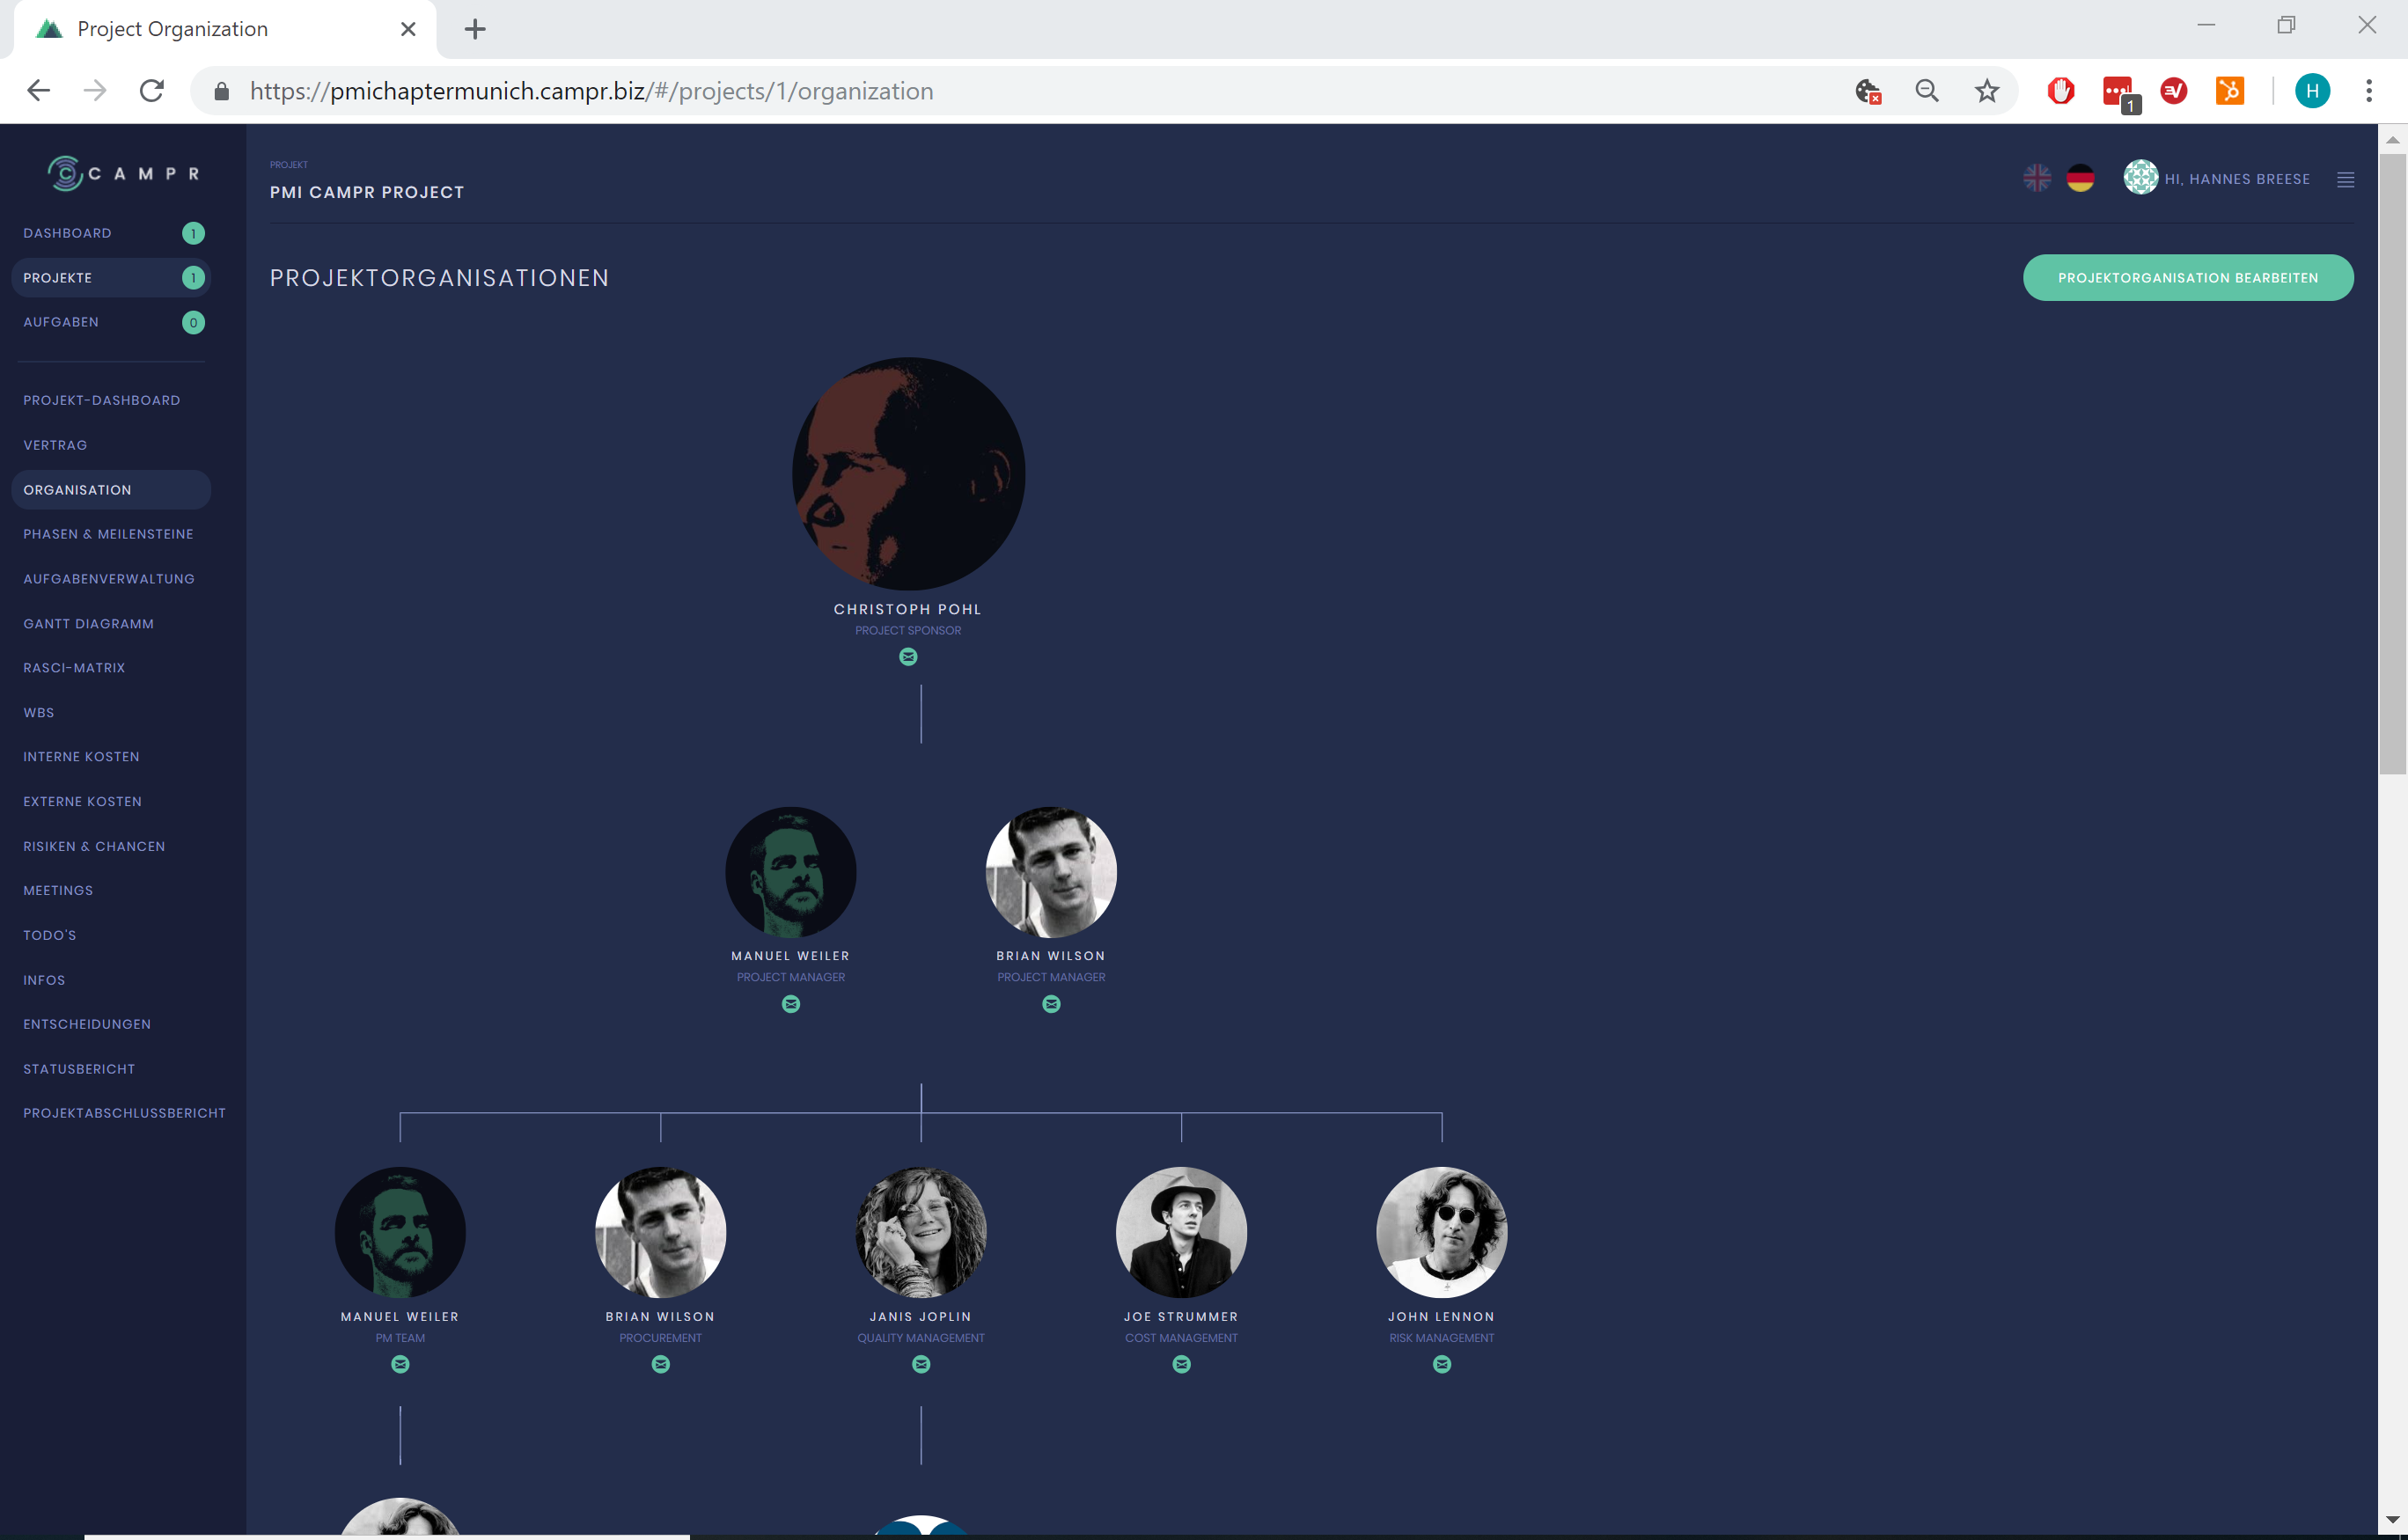Open Gantt Diagramm
Screen dimensions: 2408x1540
pyautogui.click(x=88, y=624)
